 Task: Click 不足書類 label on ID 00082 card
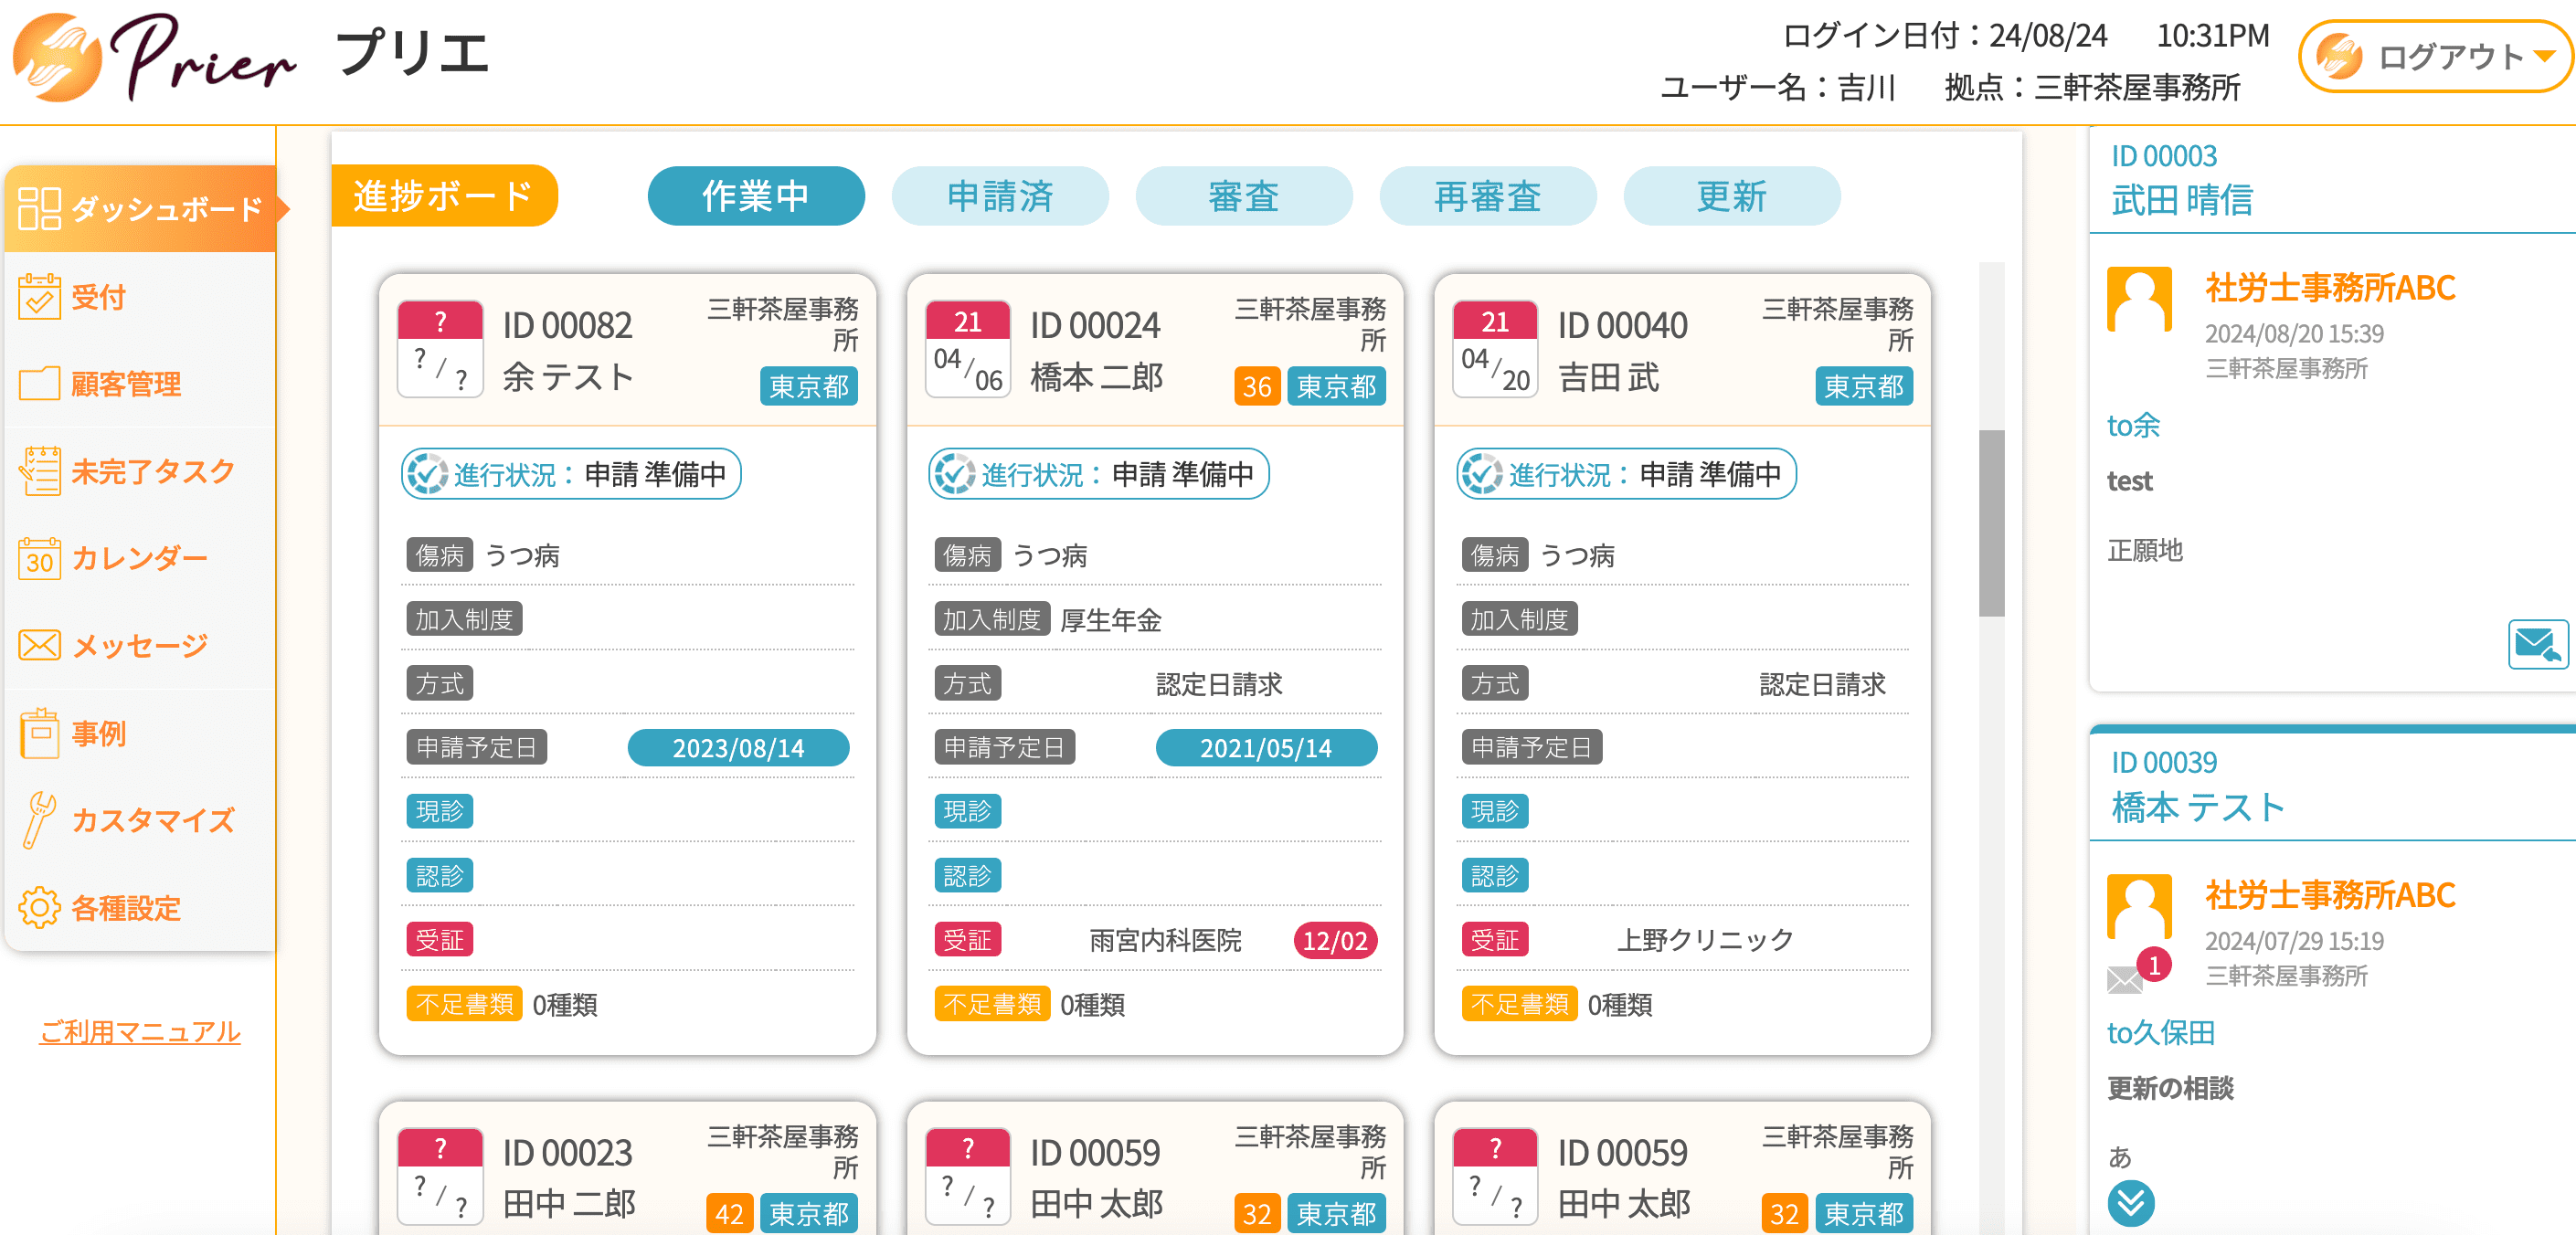click(x=464, y=1004)
